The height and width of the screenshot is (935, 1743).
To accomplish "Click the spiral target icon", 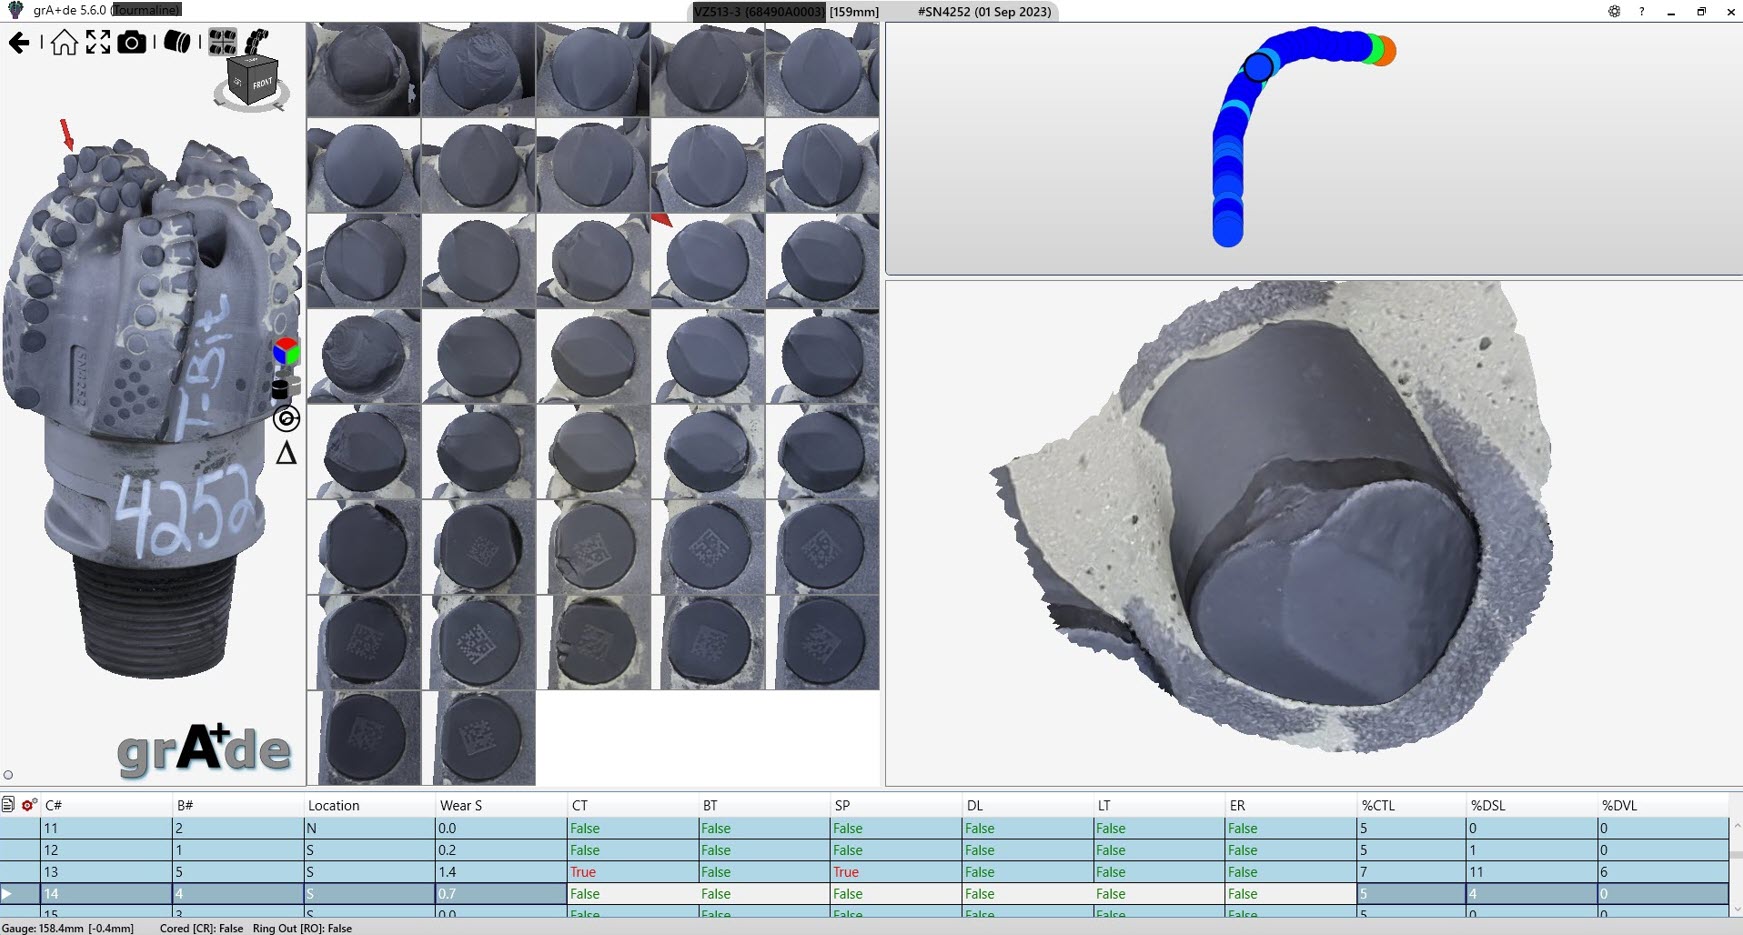I will [286, 418].
